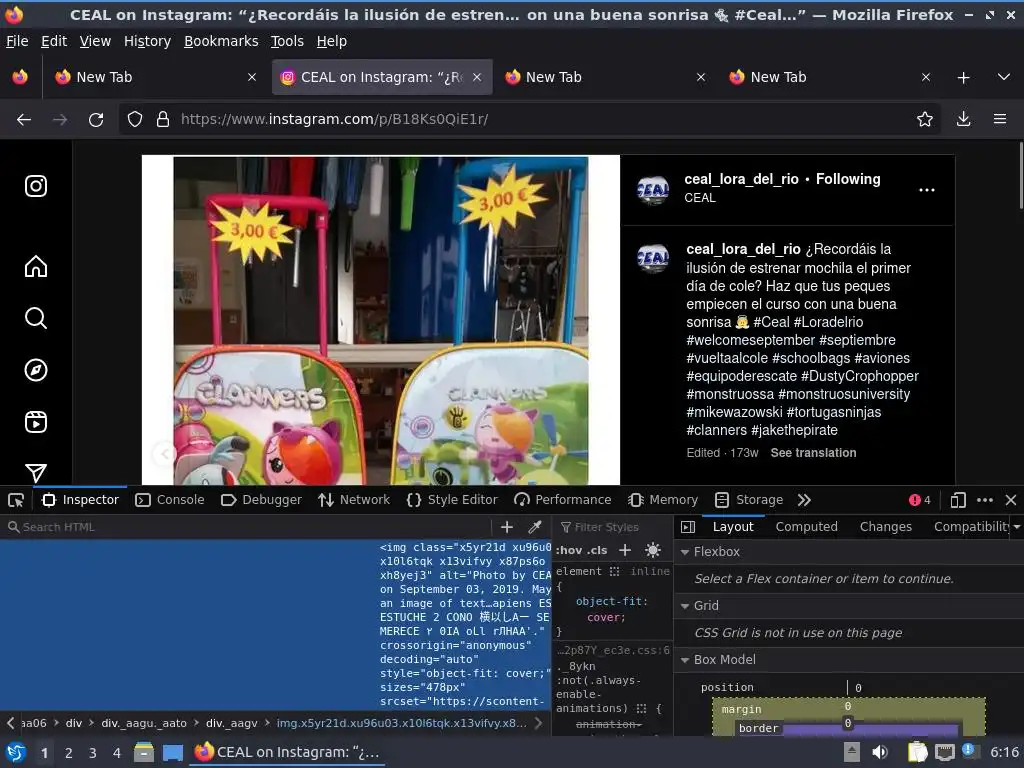Image resolution: width=1024 pixels, height=768 pixels.
Task: Click the Filter Styles field
Action: [612, 527]
